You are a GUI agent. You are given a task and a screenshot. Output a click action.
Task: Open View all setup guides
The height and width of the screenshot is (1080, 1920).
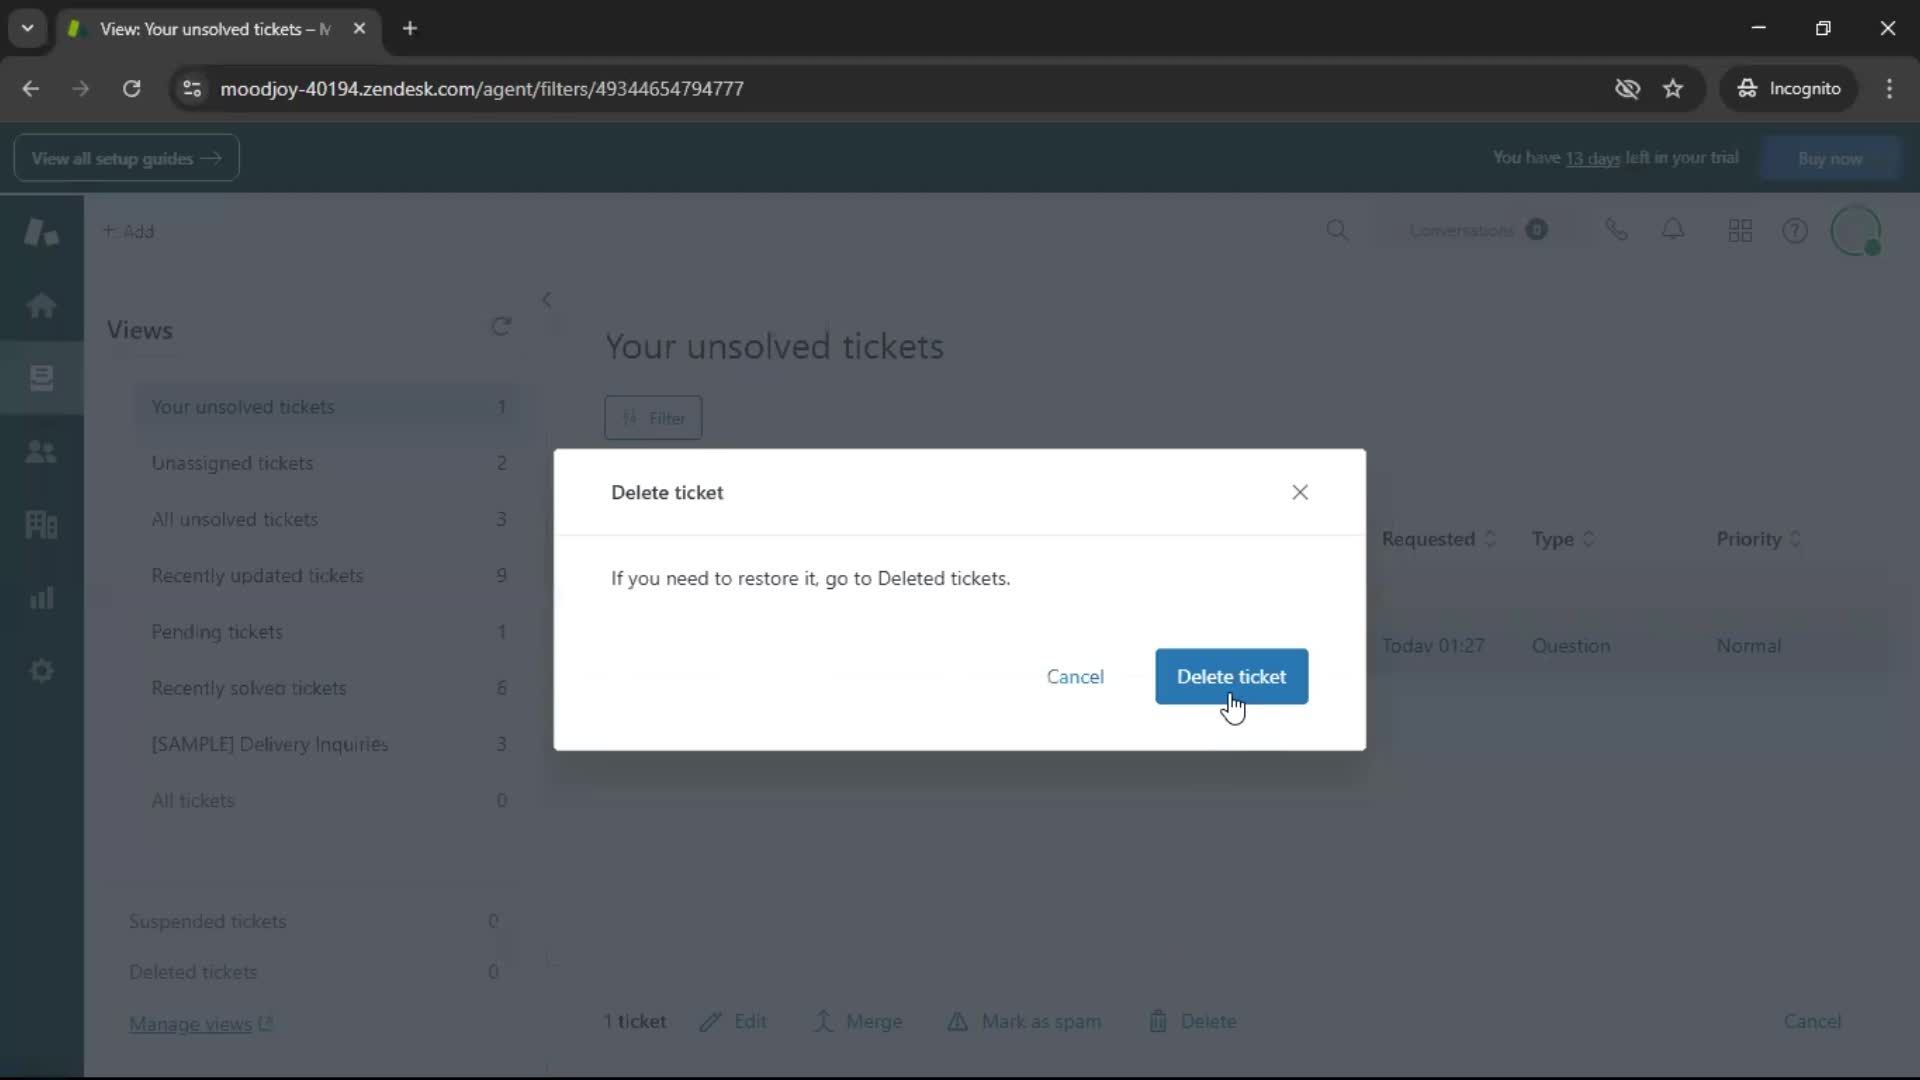pos(126,158)
